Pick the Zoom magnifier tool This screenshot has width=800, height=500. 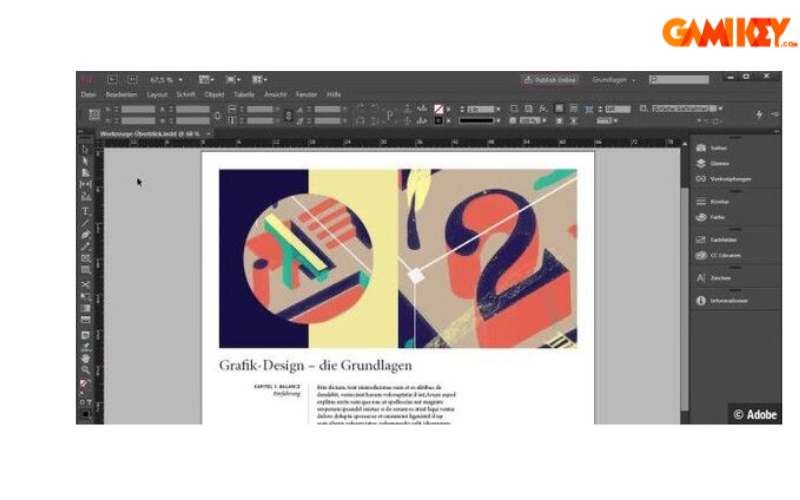tap(86, 370)
